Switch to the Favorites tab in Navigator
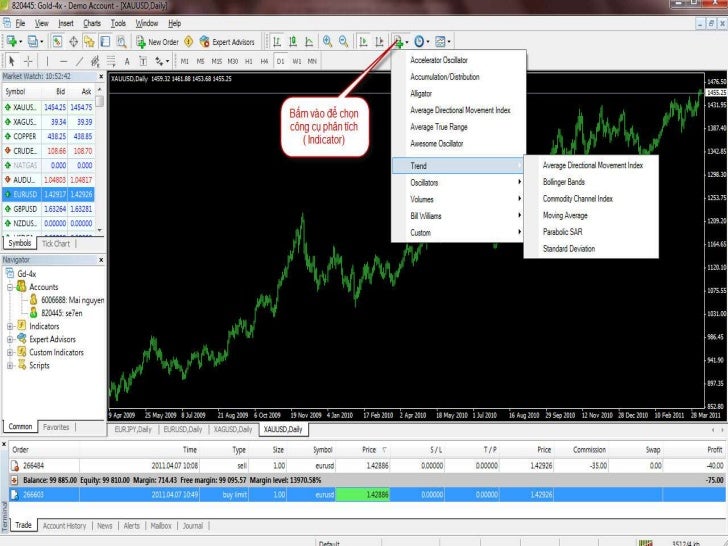The width and height of the screenshot is (728, 546). click(56, 427)
